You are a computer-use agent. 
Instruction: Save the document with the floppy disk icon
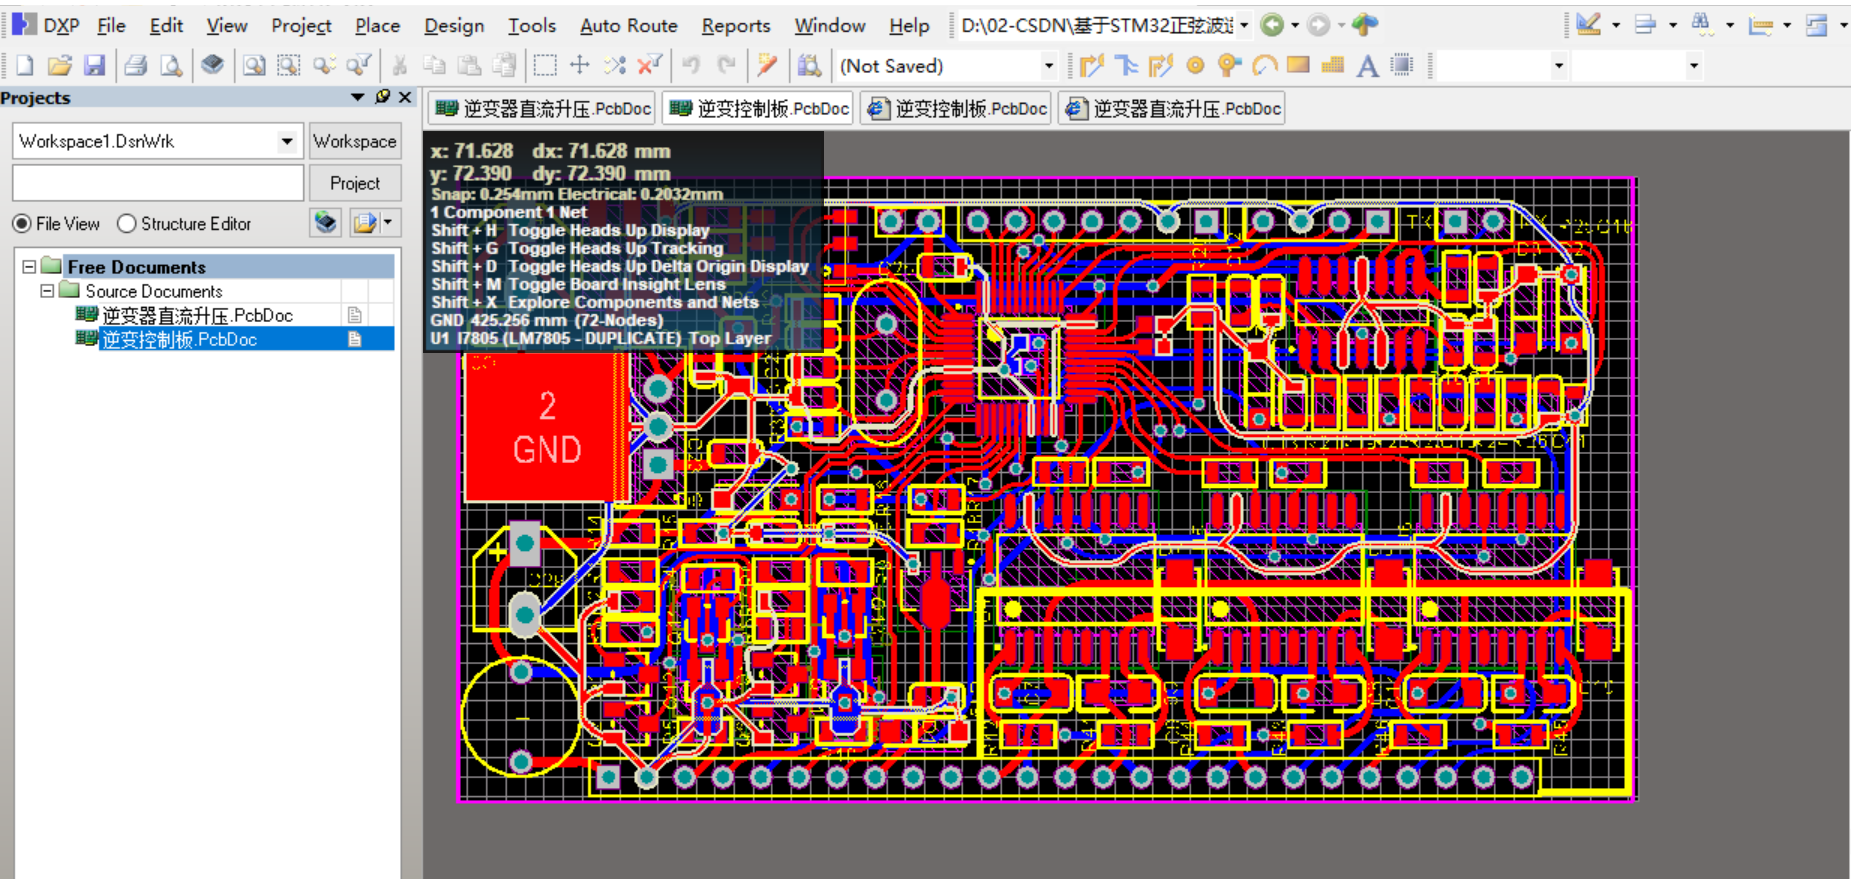click(x=94, y=66)
